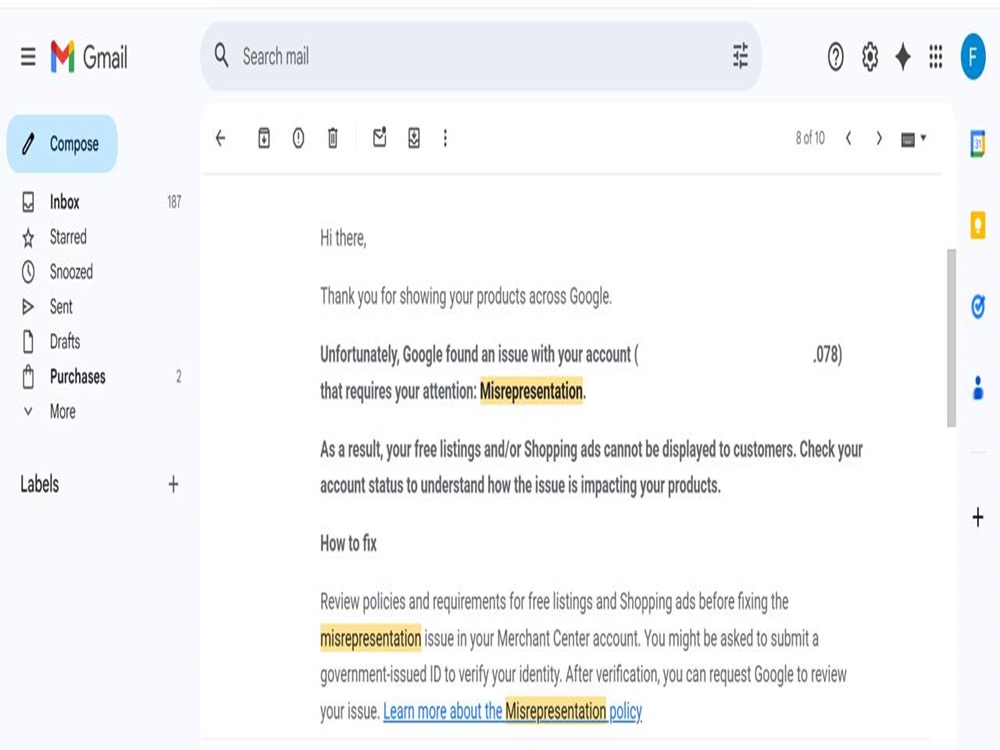Image resolution: width=1000 pixels, height=750 pixels.
Task: Report this email as spam
Action: click(x=298, y=138)
